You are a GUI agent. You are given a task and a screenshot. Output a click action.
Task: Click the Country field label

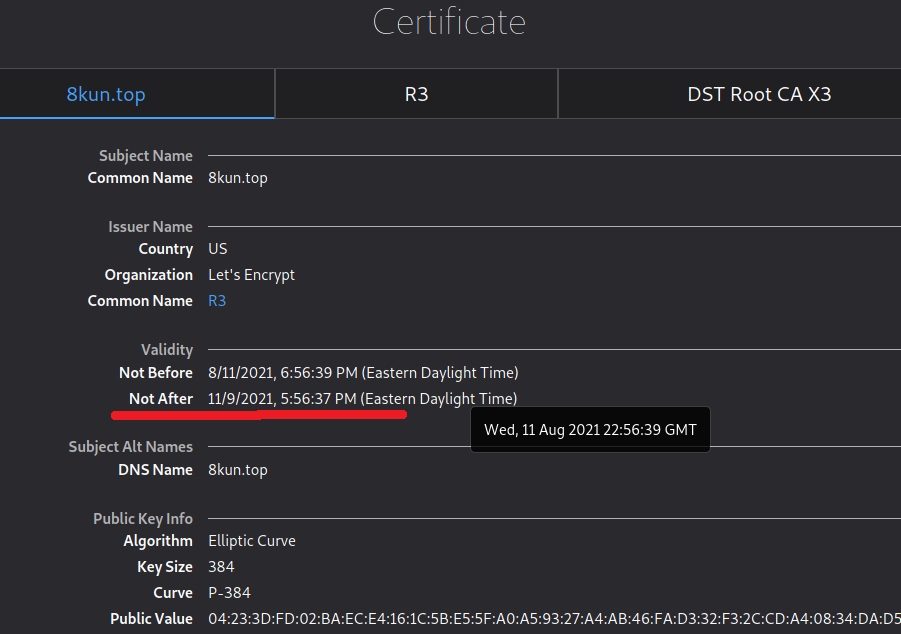[166, 249]
